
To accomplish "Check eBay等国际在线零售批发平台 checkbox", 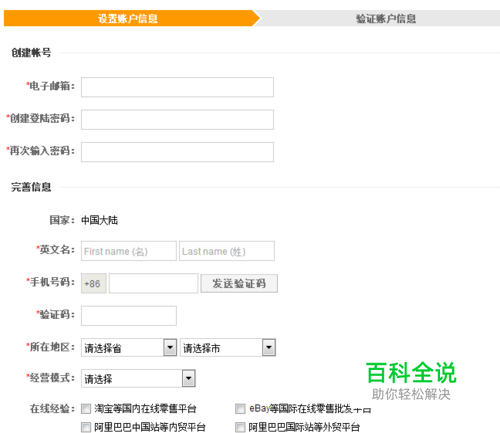I will 240,409.
